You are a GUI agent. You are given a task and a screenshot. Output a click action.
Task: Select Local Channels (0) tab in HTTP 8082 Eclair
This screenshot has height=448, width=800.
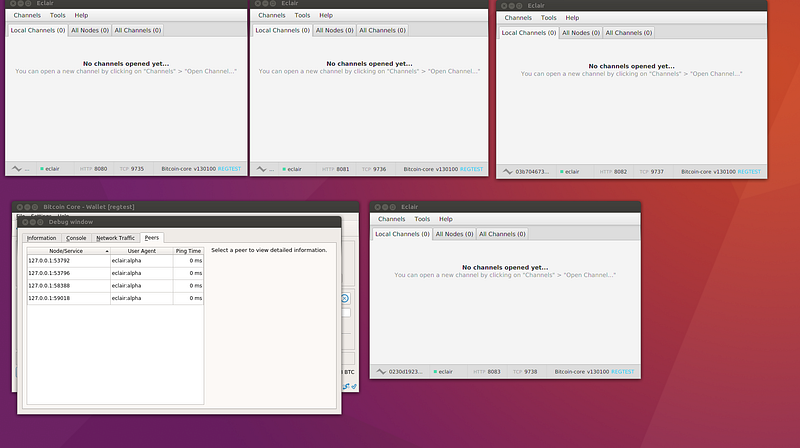[x=529, y=33]
